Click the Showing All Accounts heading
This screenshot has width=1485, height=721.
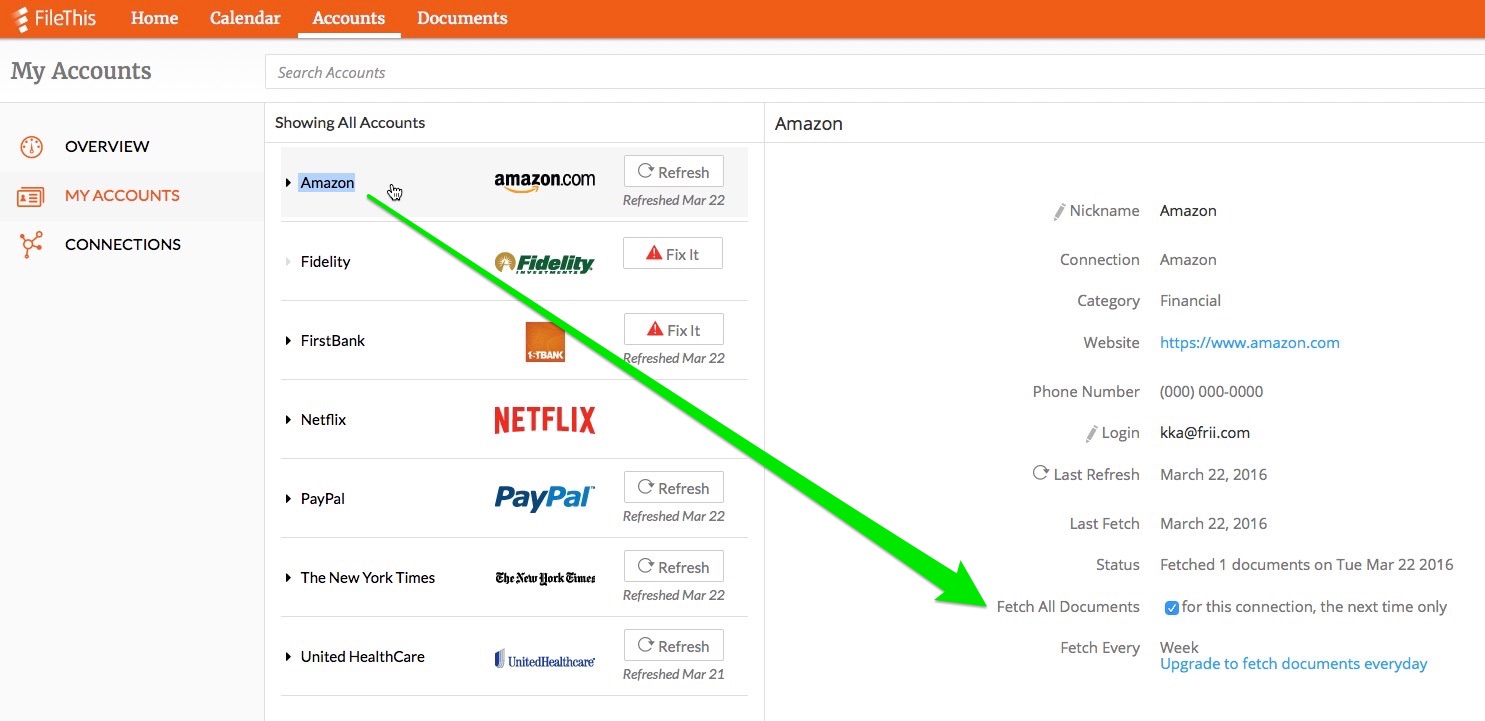click(350, 123)
